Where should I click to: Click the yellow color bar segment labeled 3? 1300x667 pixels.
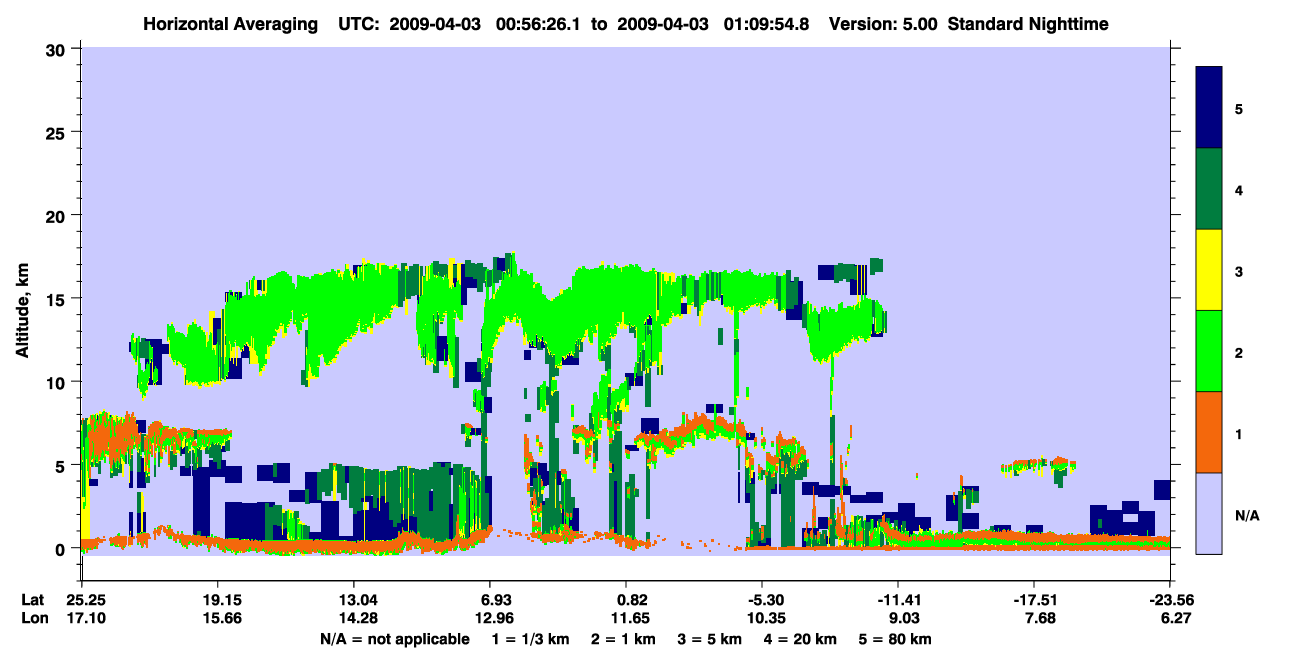coord(1209,270)
